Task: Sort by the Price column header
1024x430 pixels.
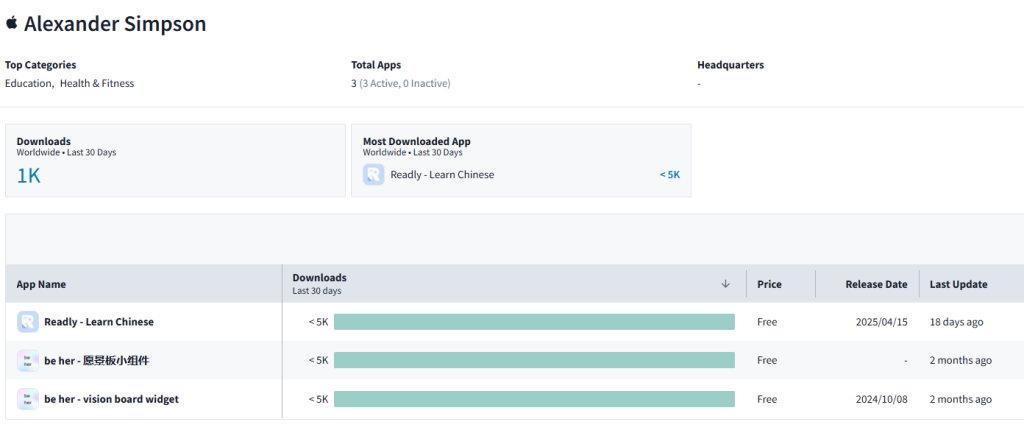Action: [769, 284]
